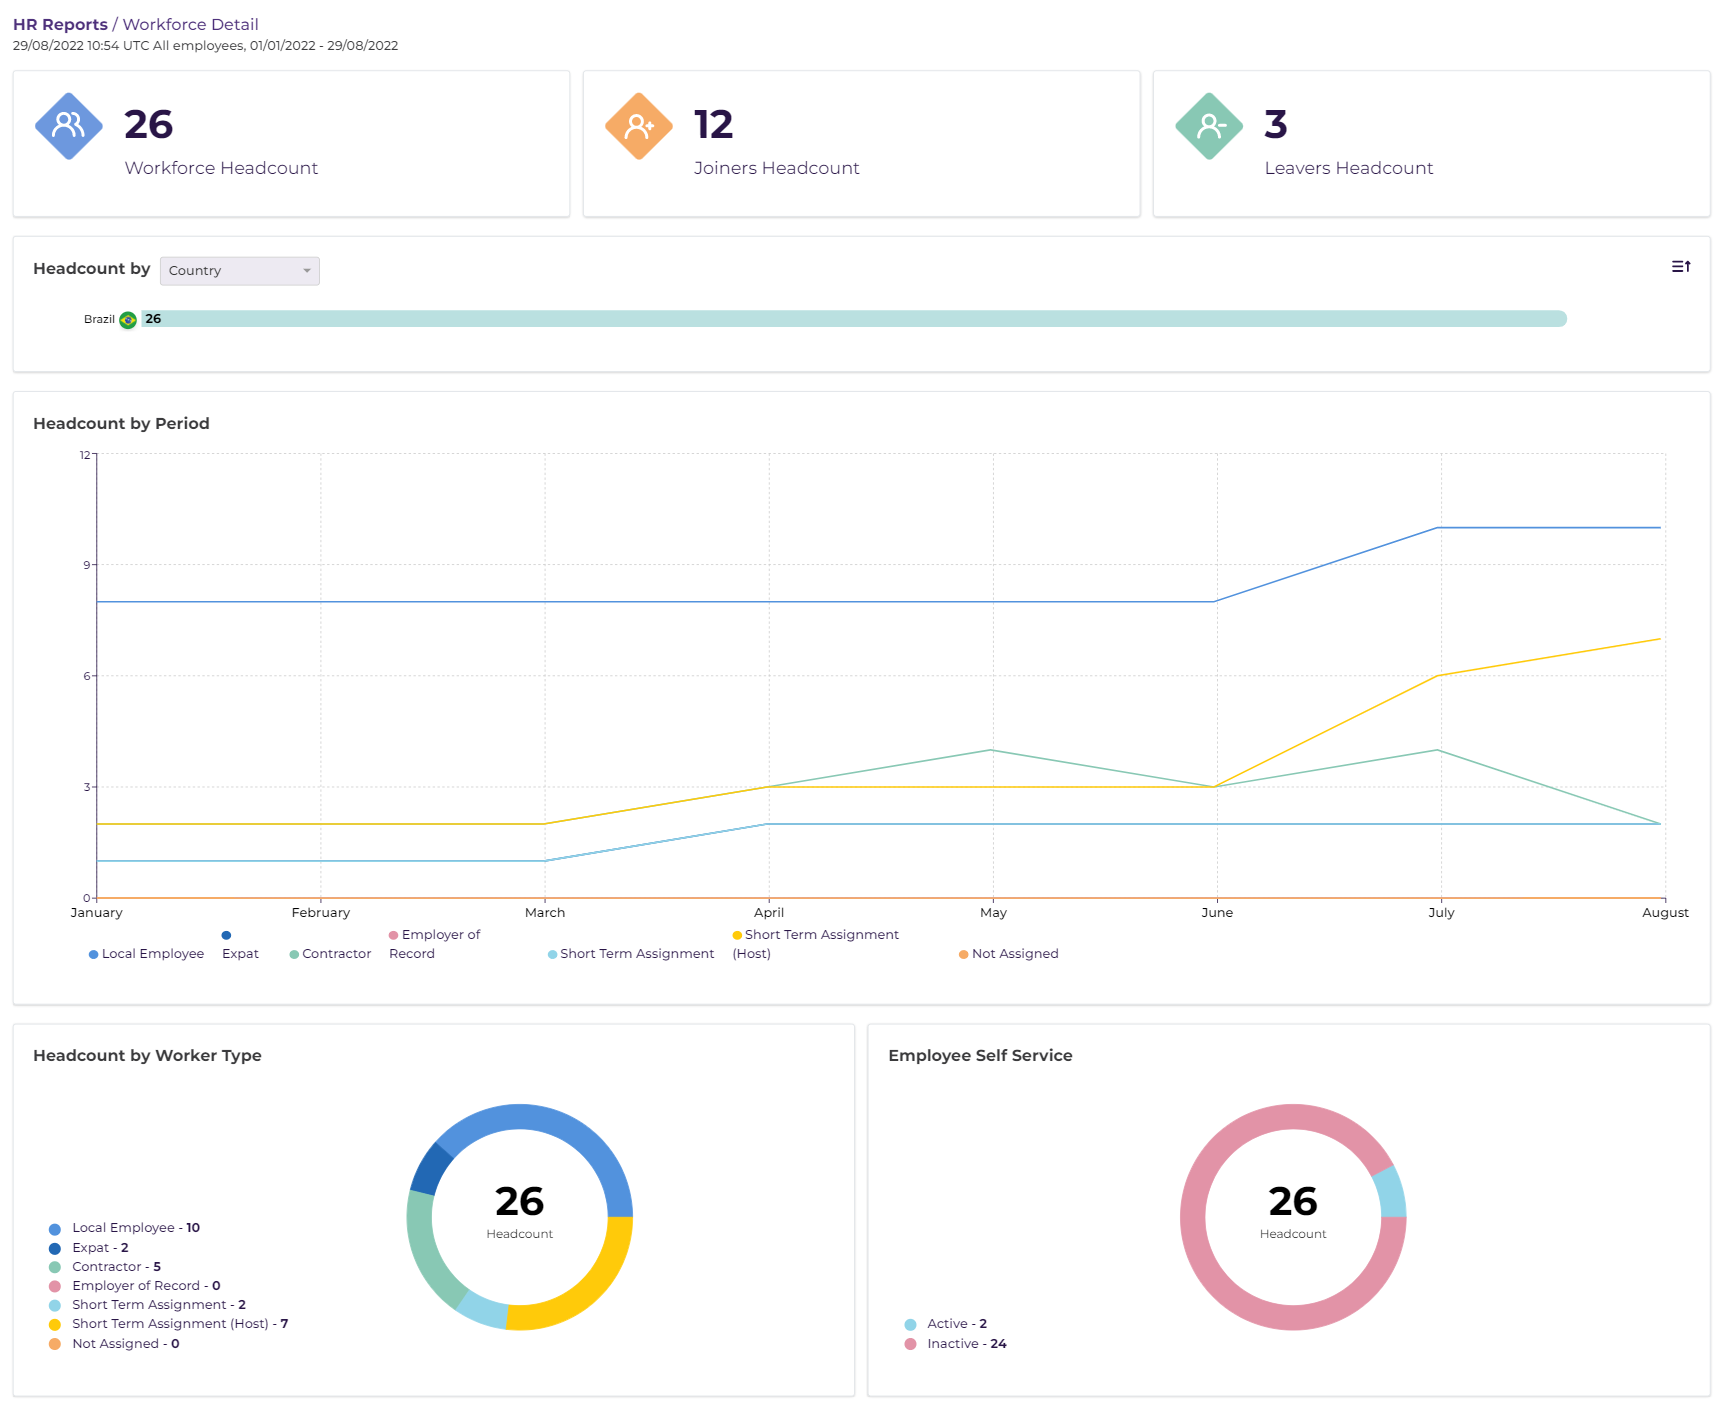1717x1422 pixels.
Task: Click the sort icon in the Headcount by panel
Action: pos(1681,266)
